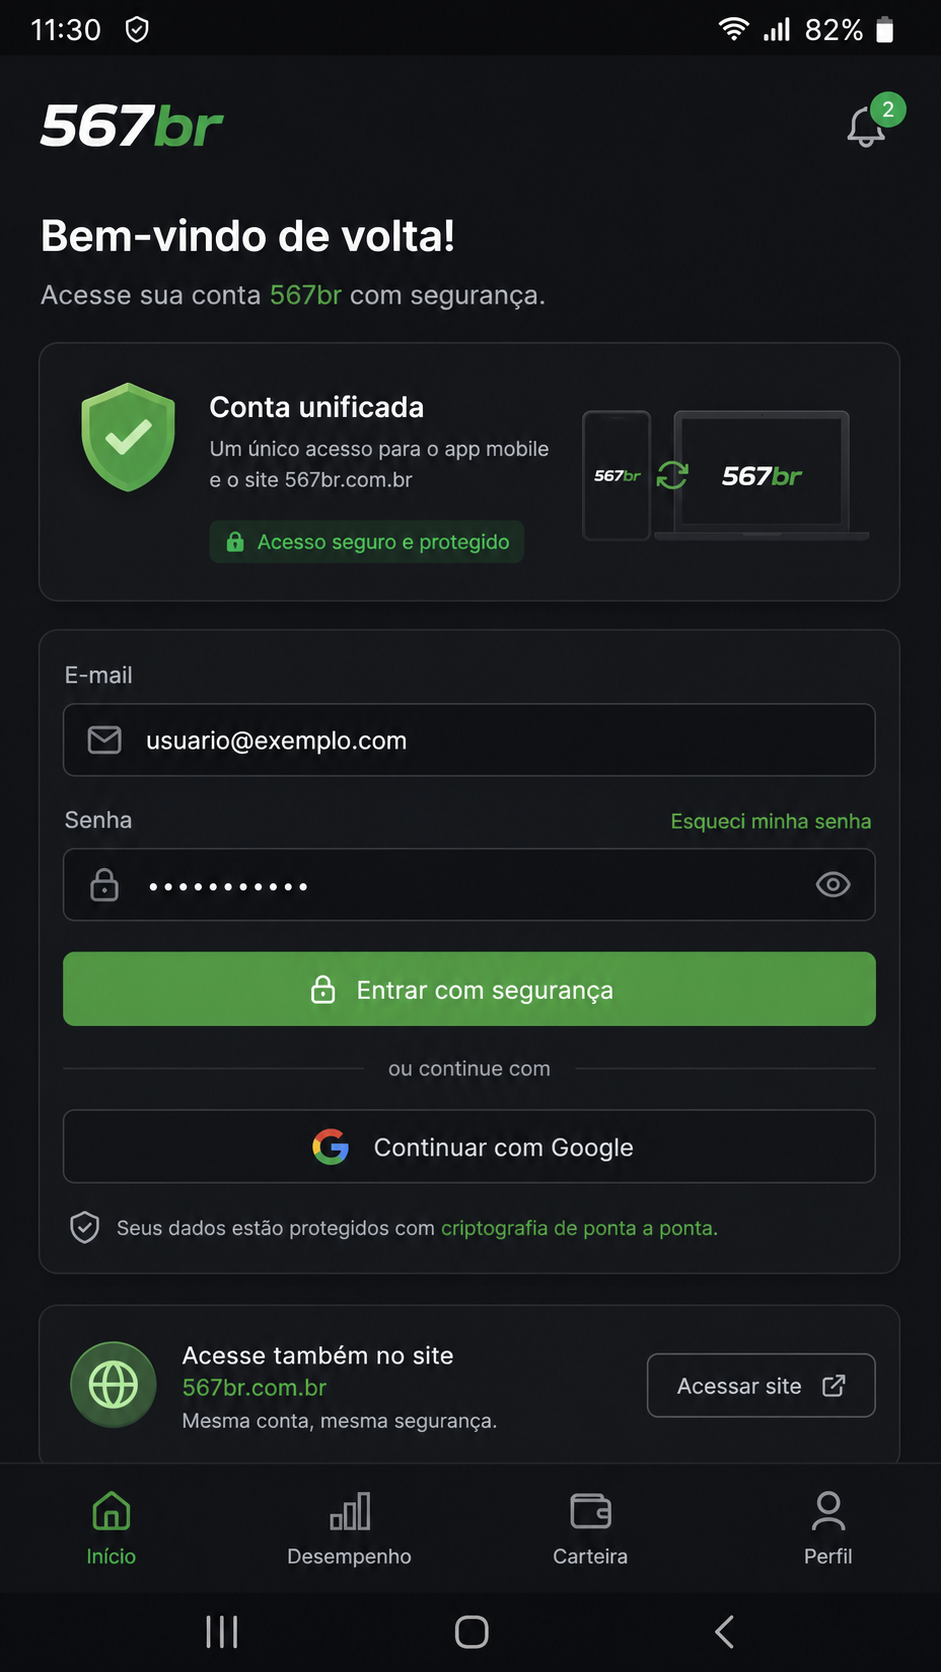Tap the Google logo icon

[x=331, y=1147]
